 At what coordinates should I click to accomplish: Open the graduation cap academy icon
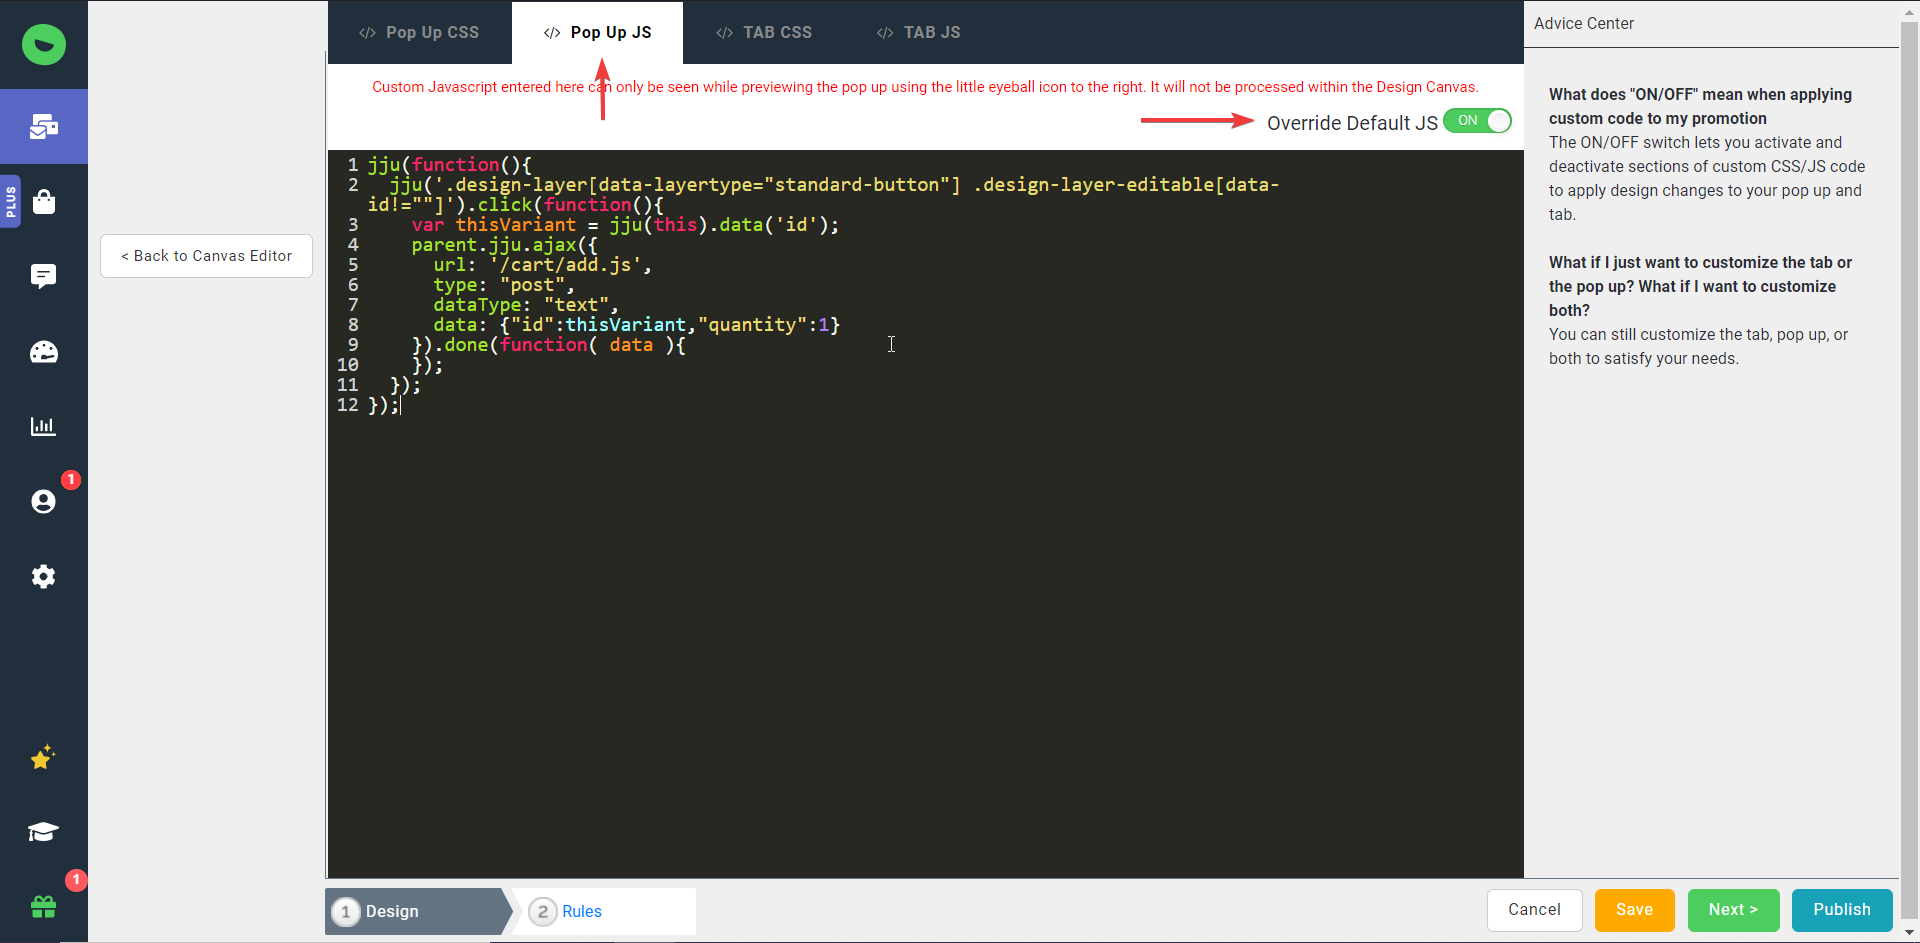pos(43,832)
